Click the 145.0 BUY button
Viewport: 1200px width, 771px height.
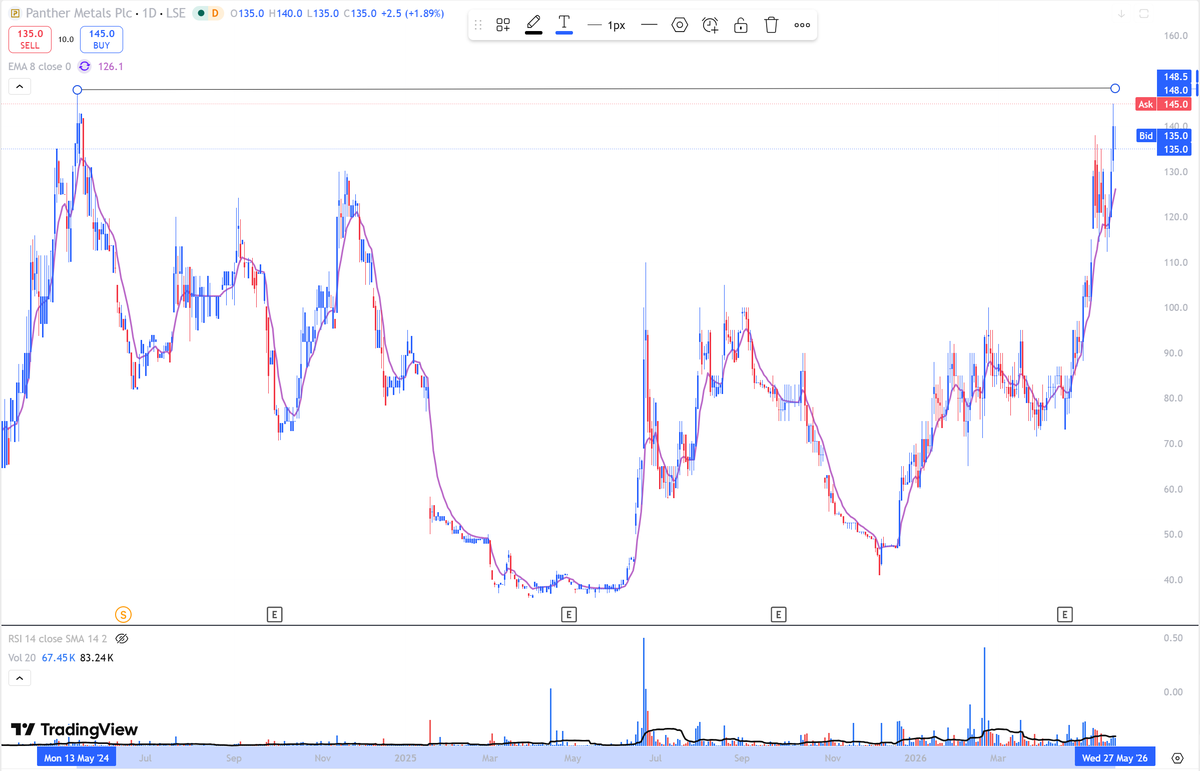click(x=102, y=39)
